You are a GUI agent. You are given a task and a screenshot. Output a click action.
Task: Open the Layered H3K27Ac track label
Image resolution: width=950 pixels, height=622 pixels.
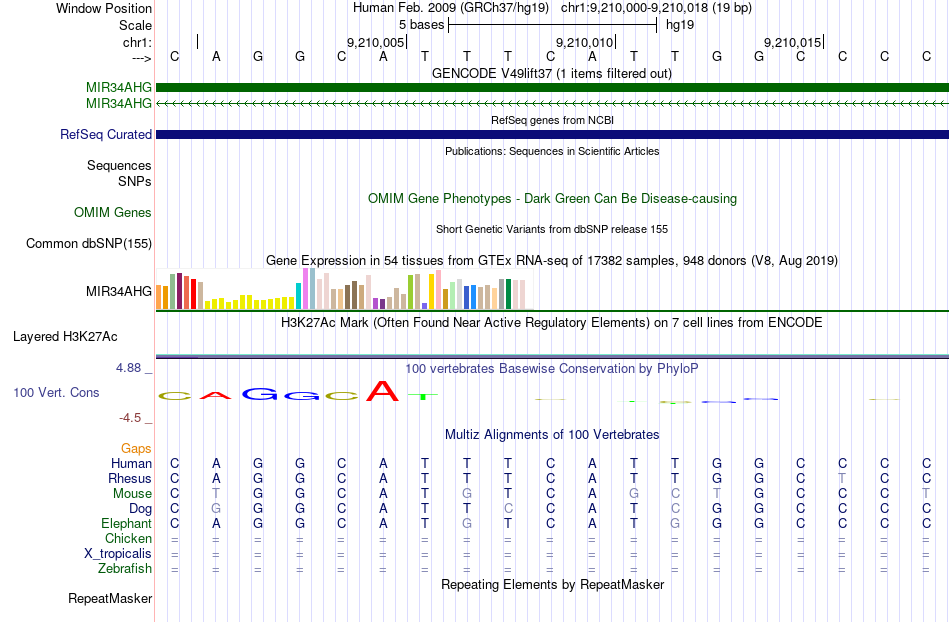(x=65, y=337)
